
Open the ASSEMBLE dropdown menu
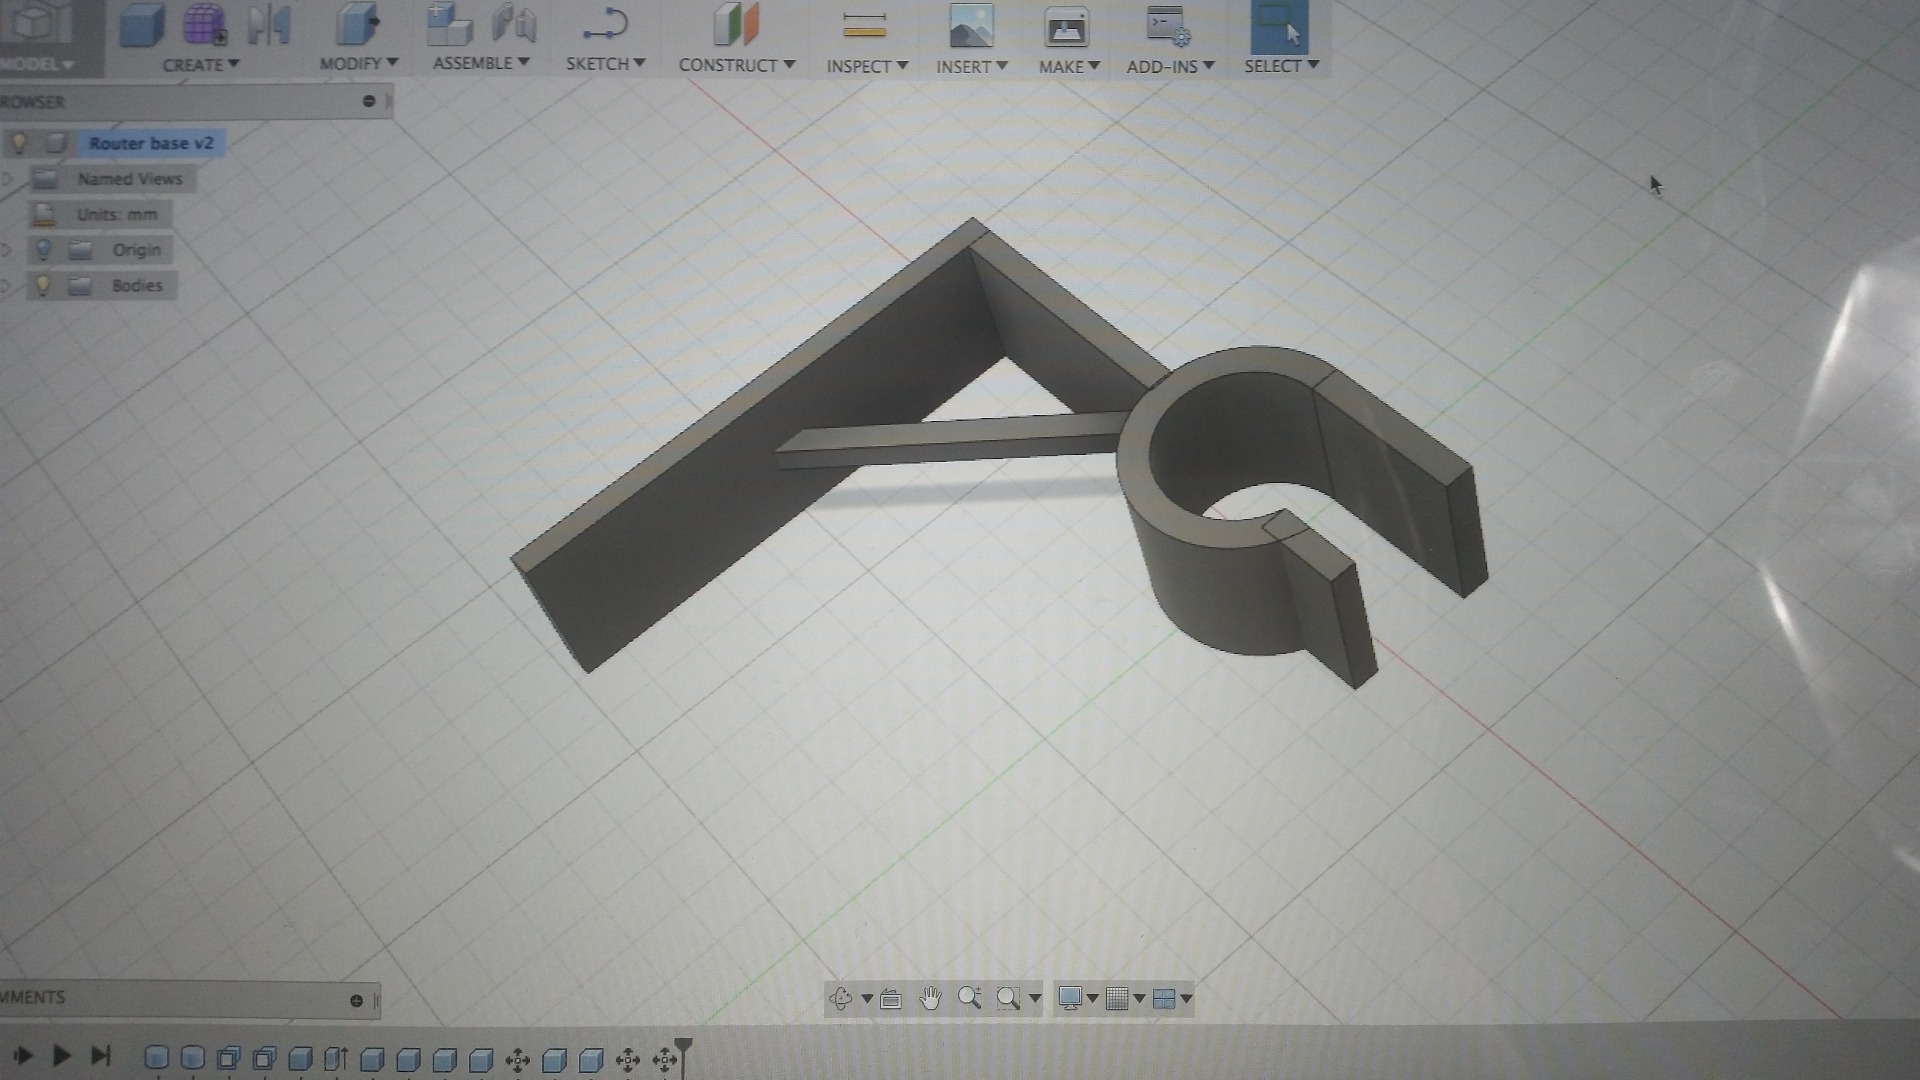click(x=481, y=62)
